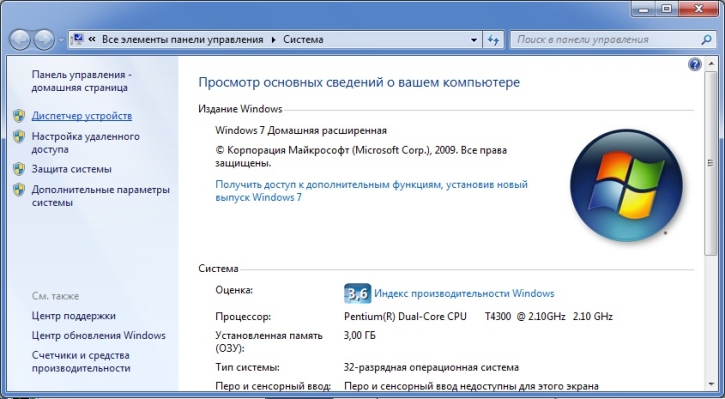The height and width of the screenshot is (399, 725).
Task: Open 'Индекс производительности Windows' link
Action: [x=464, y=293]
